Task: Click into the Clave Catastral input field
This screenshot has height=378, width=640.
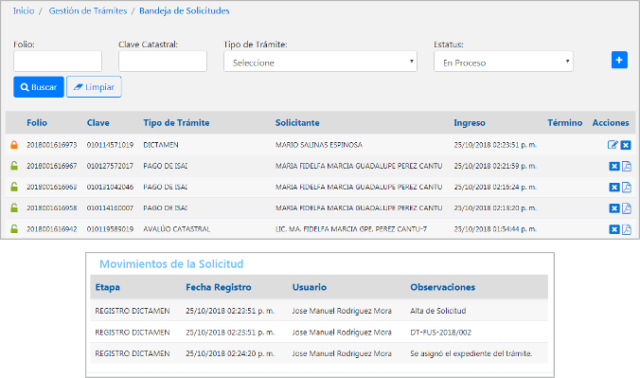Action: coord(162,61)
